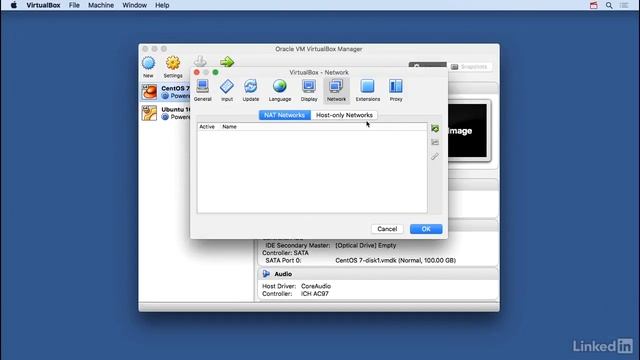Open Notification Center in menu bar

click(624, 5)
